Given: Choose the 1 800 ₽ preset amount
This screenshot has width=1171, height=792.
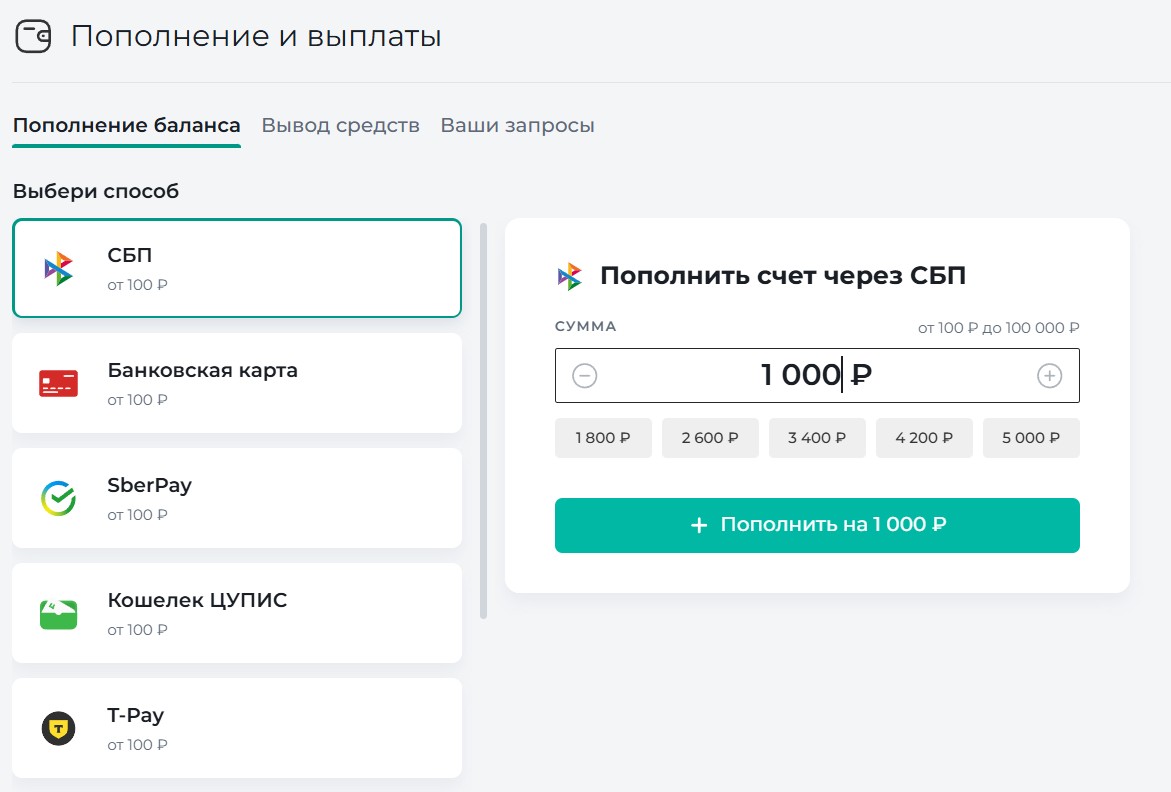Looking at the screenshot, I should (x=603, y=438).
